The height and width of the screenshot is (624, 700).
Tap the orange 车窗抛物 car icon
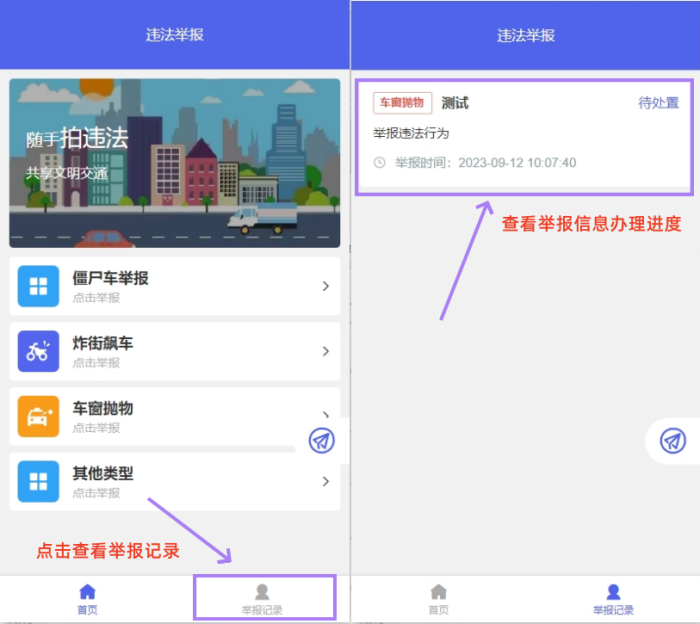click(x=38, y=416)
